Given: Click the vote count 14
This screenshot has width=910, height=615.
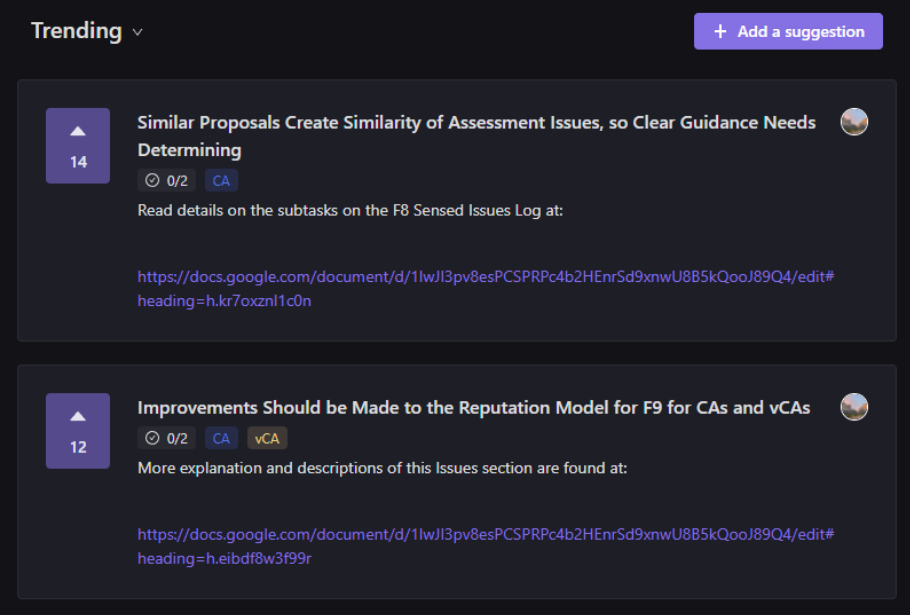Looking at the screenshot, I should click(x=78, y=162).
